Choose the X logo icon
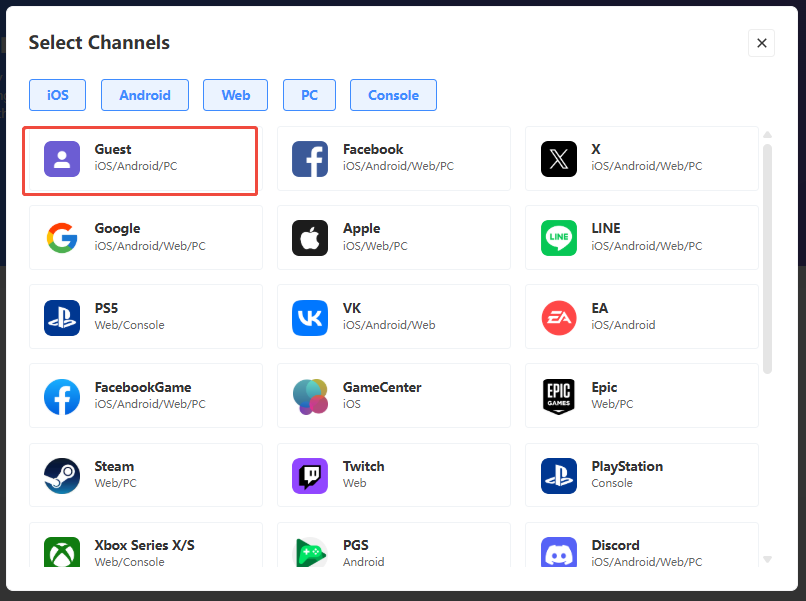 559,159
